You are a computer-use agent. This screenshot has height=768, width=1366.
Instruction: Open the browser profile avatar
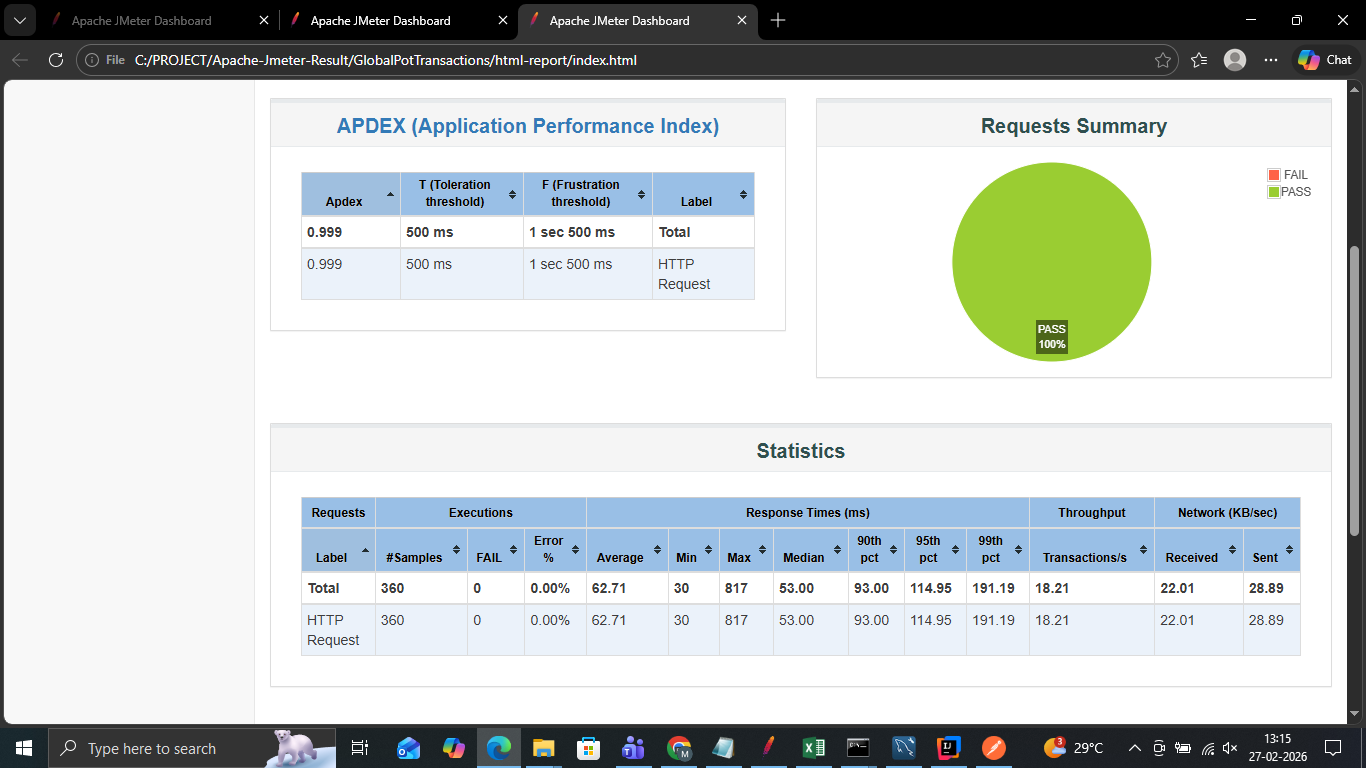1235,60
